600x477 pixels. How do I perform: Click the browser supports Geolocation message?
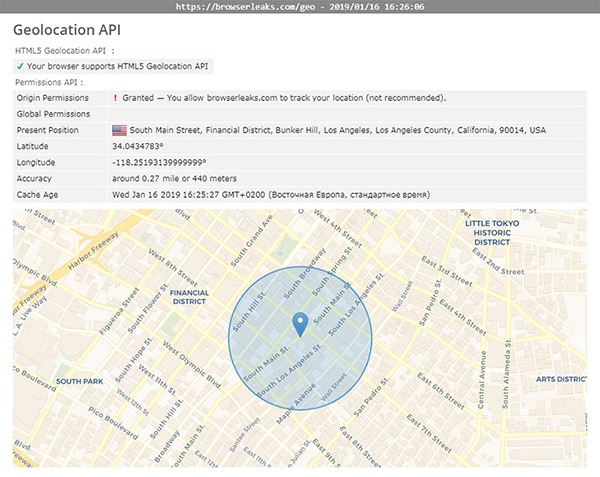point(117,67)
